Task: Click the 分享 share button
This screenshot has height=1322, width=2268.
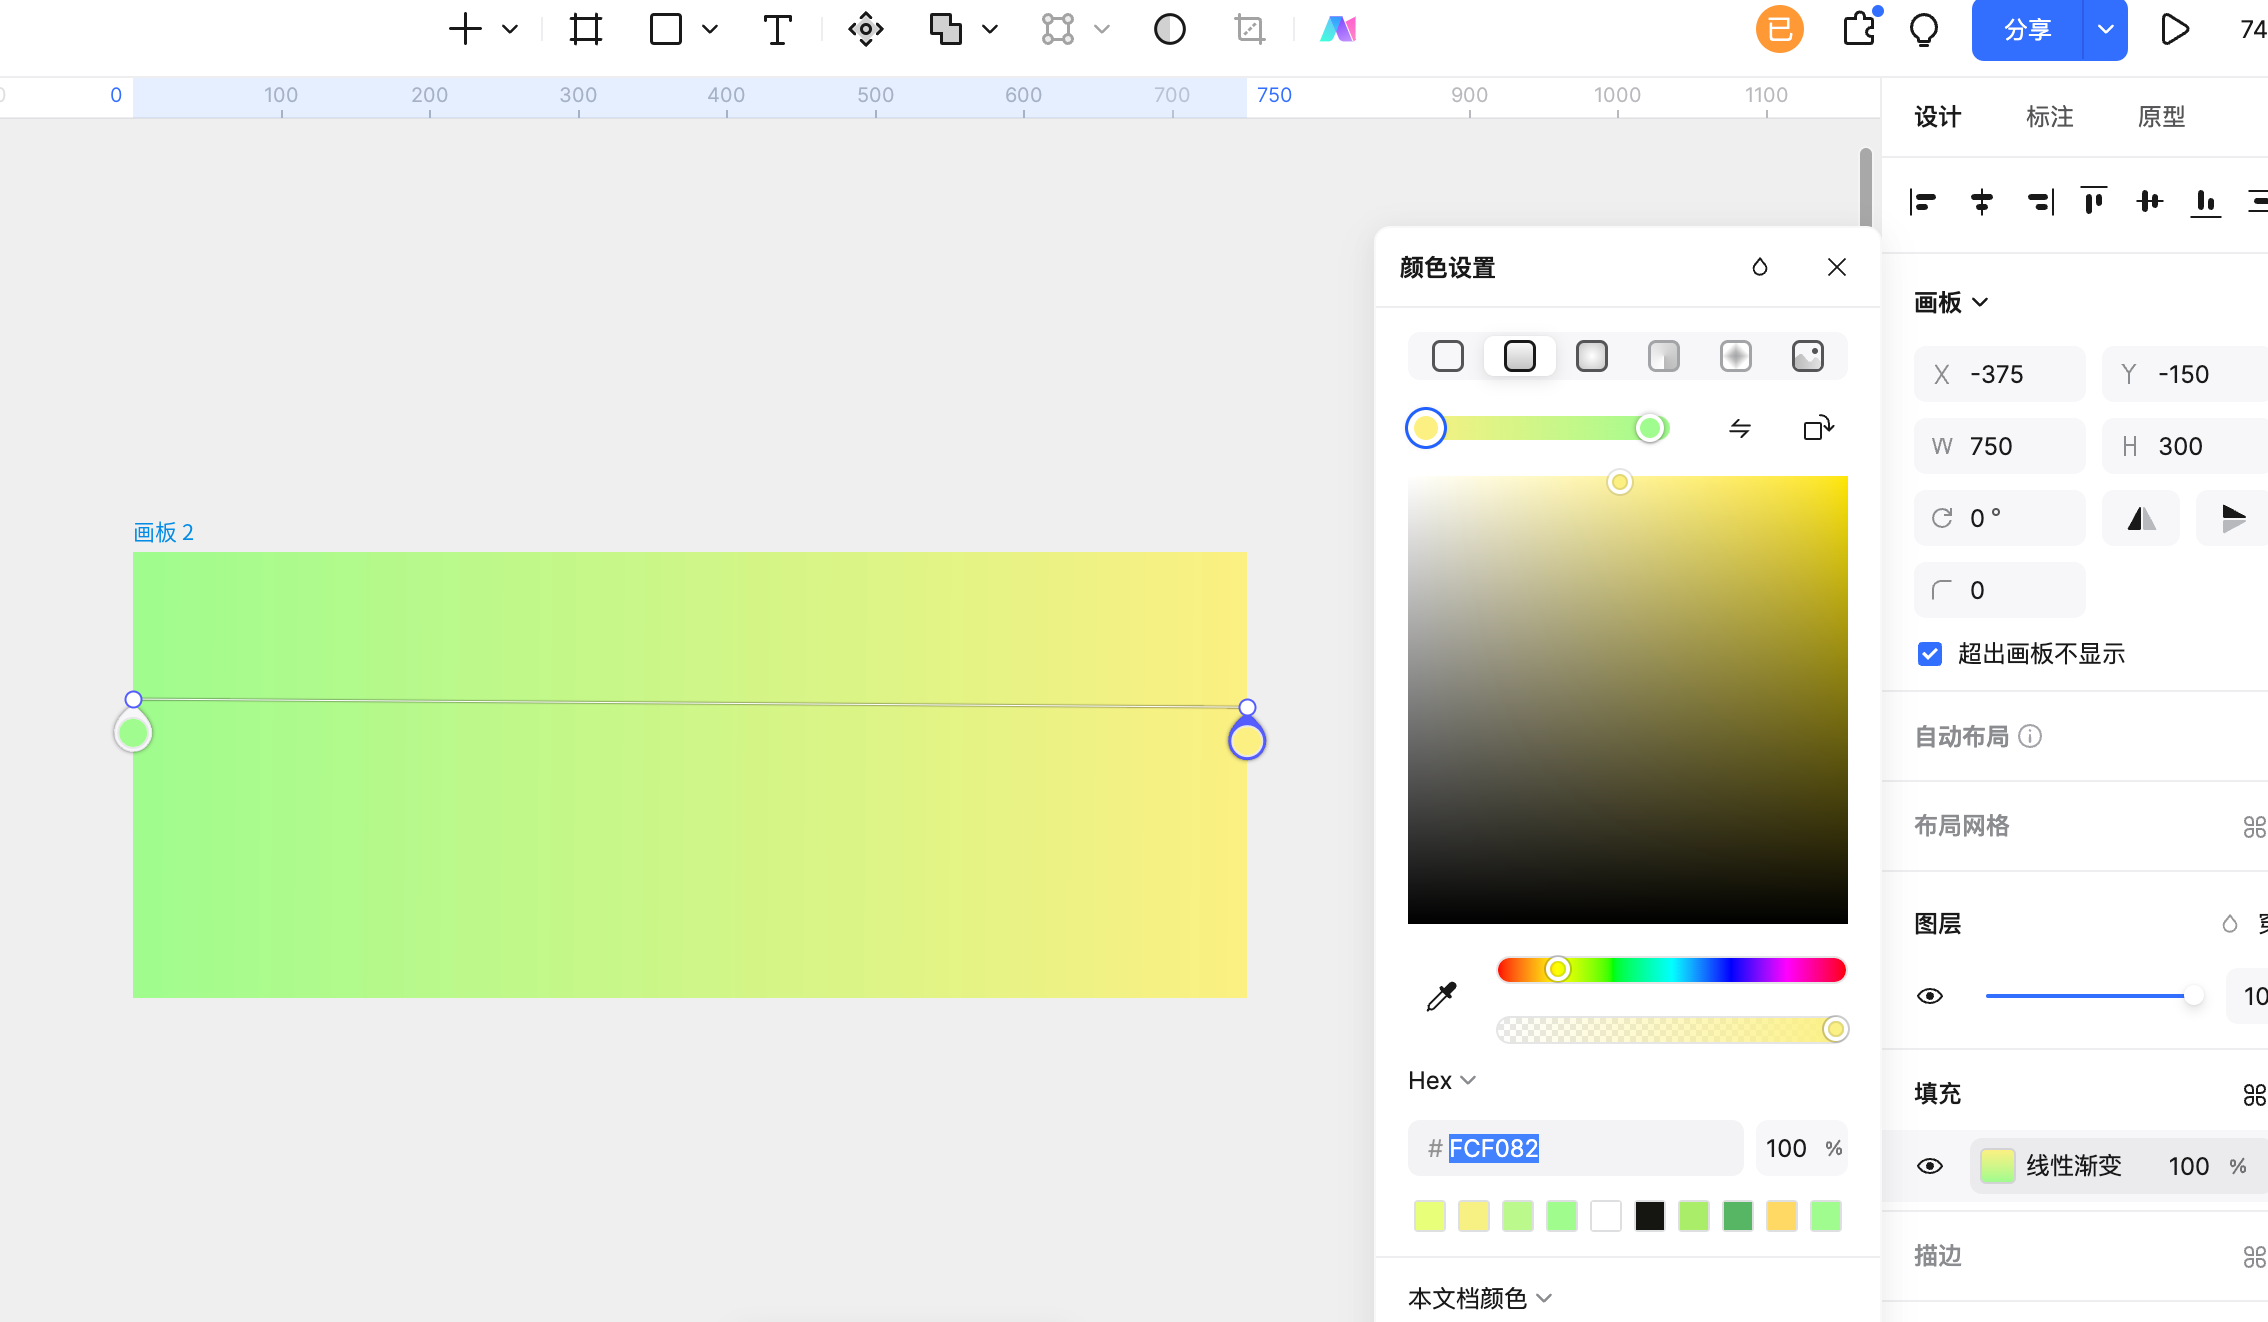Action: pos(2027,29)
